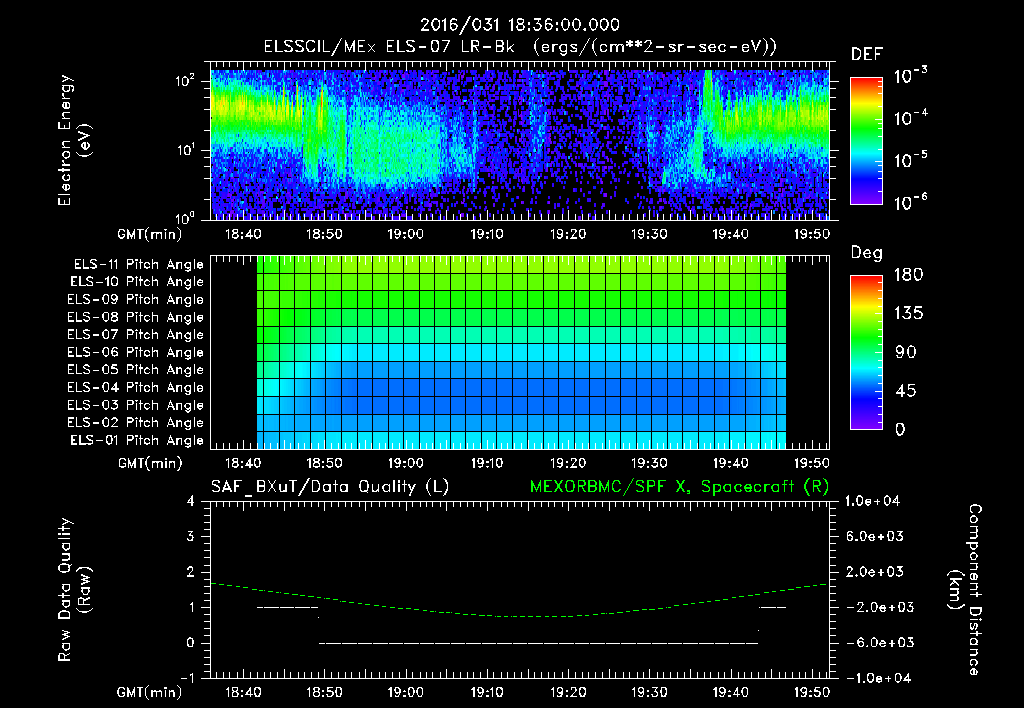The image size is (1024, 708).
Task: Select ELS-01 Pitch Angle row label
Action: (x=137, y=440)
